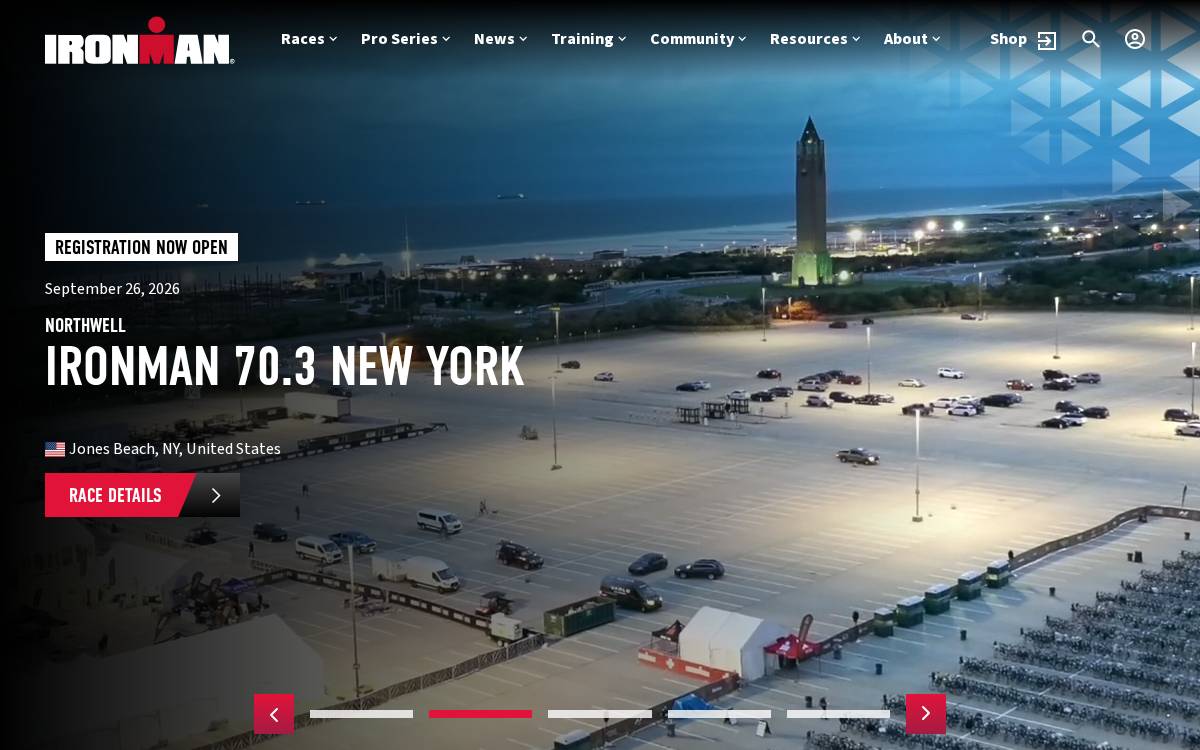Expand the Races menu
The height and width of the screenshot is (750, 1200).
(x=309, y=39)
